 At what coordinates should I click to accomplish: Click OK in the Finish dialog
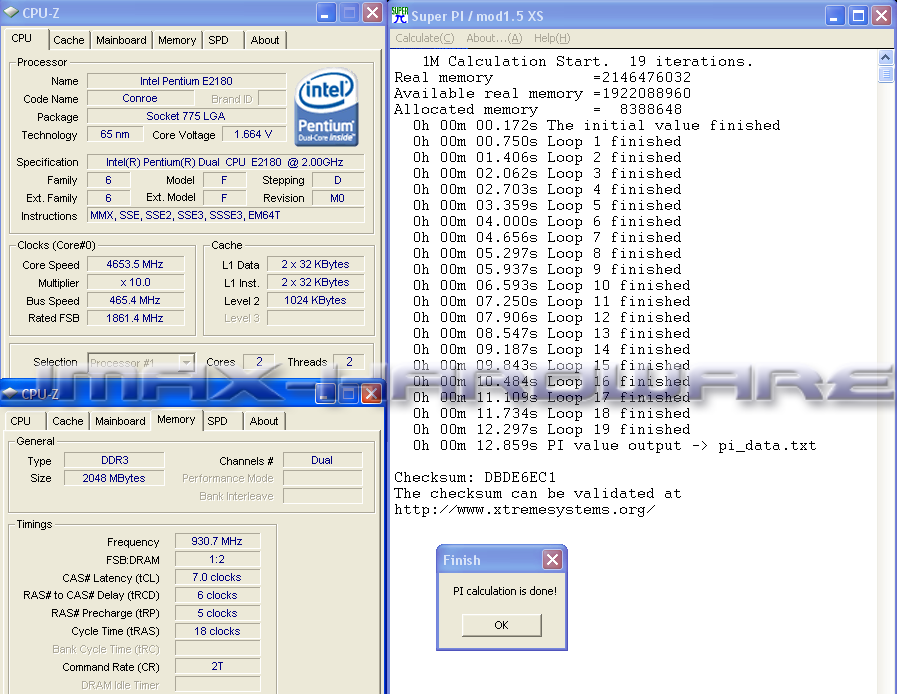[502, 625]
